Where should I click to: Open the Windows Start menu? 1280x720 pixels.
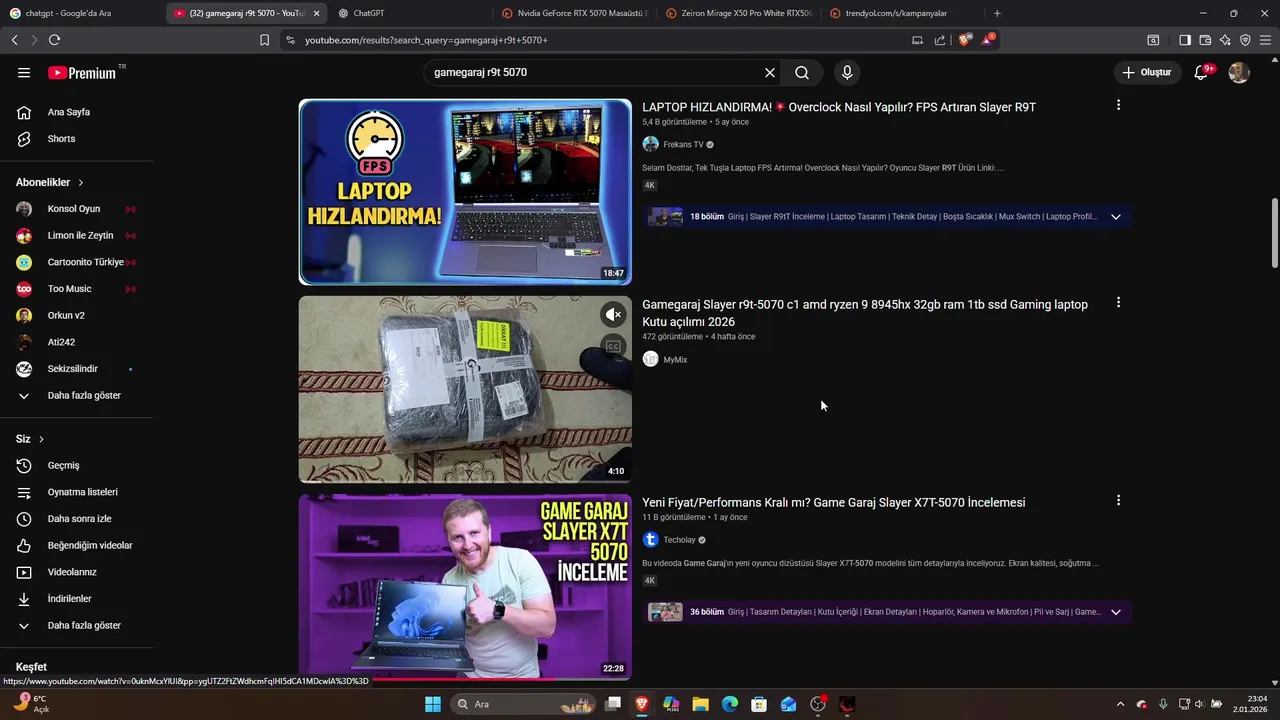click(x=433, y=704)
